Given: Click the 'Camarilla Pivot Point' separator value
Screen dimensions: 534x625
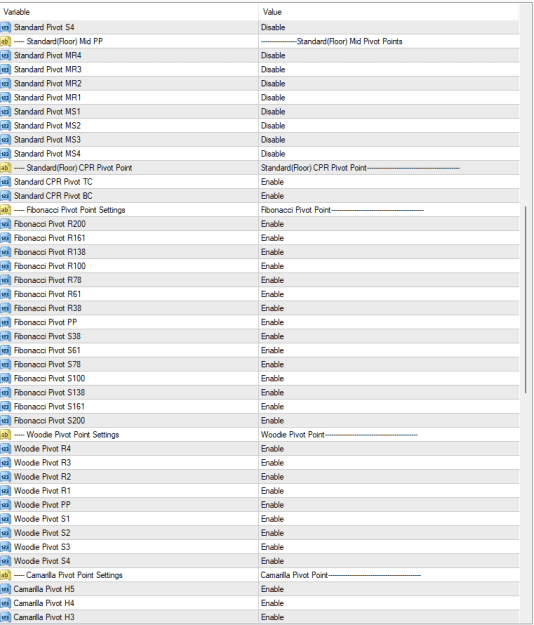Looking at the screenshot, I should coord(341,575).
